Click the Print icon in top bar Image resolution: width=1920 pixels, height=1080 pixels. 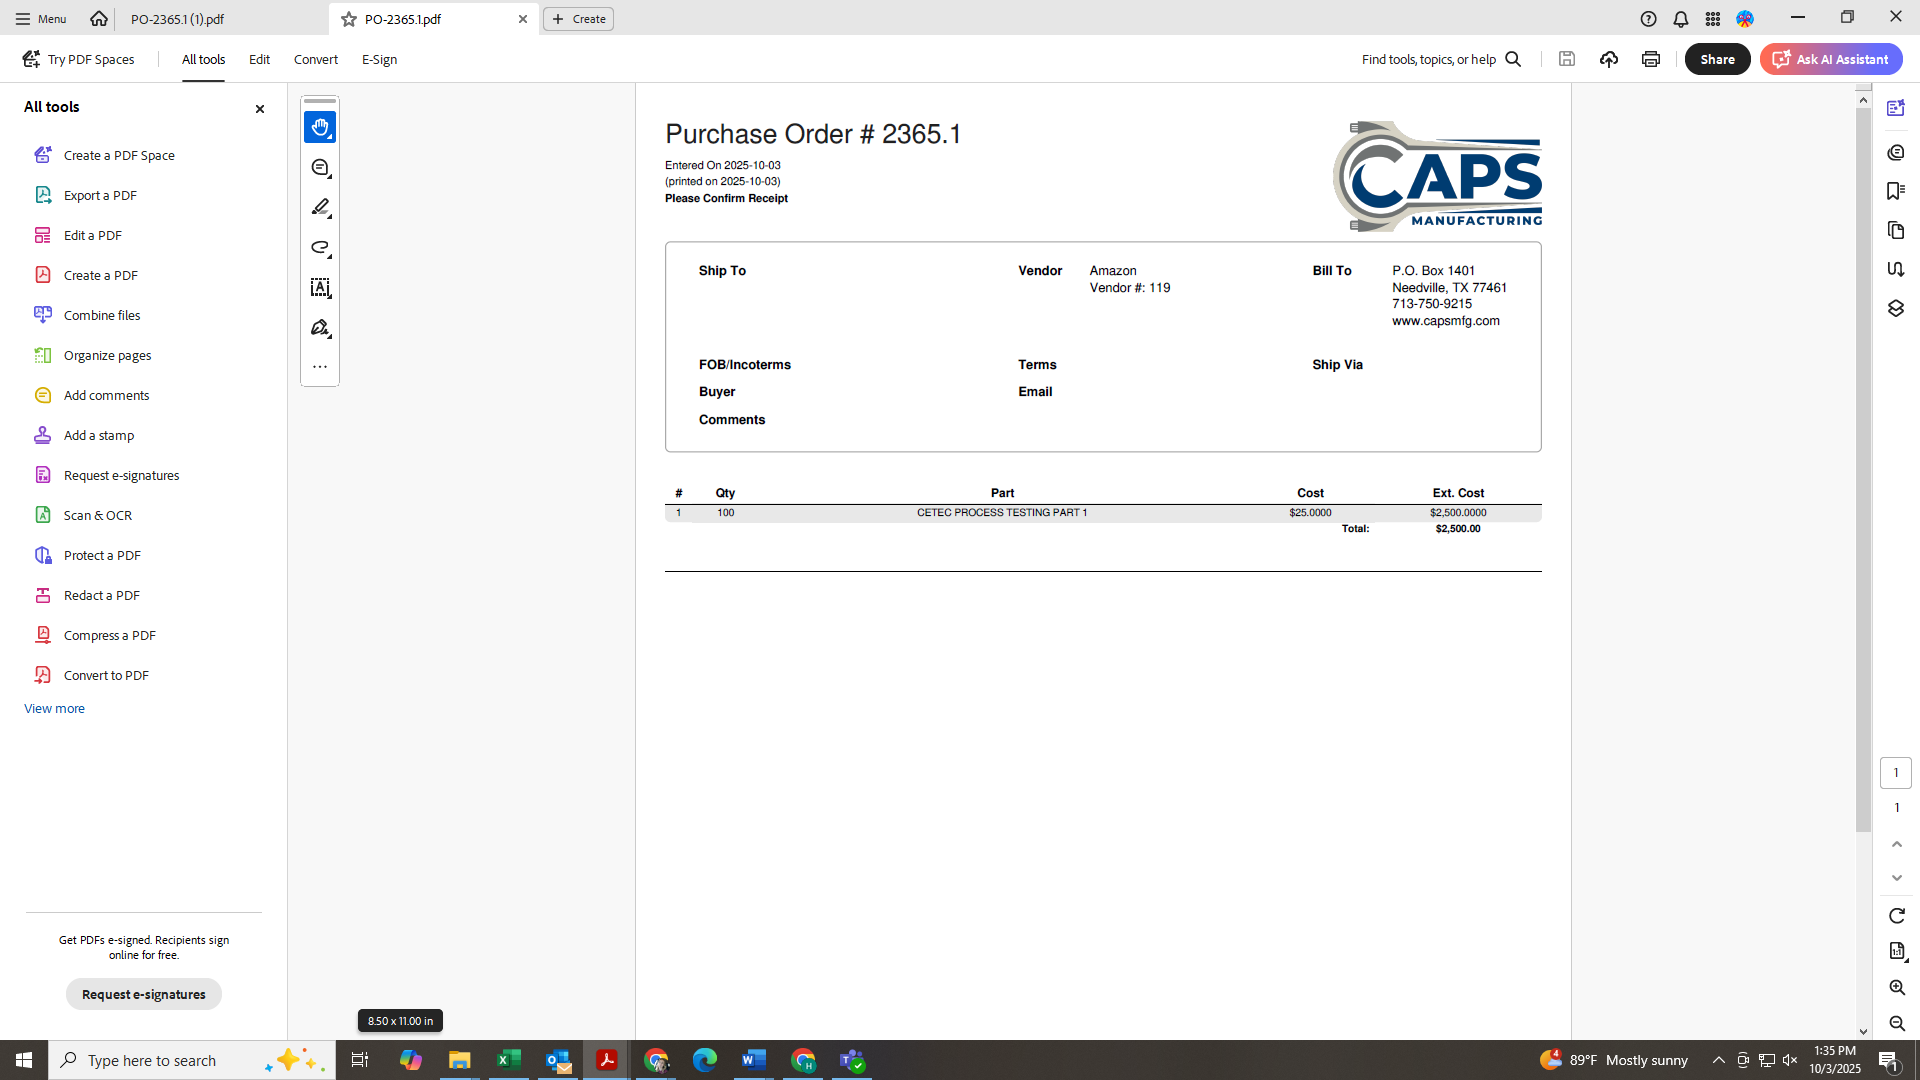tap(1650, 59)
